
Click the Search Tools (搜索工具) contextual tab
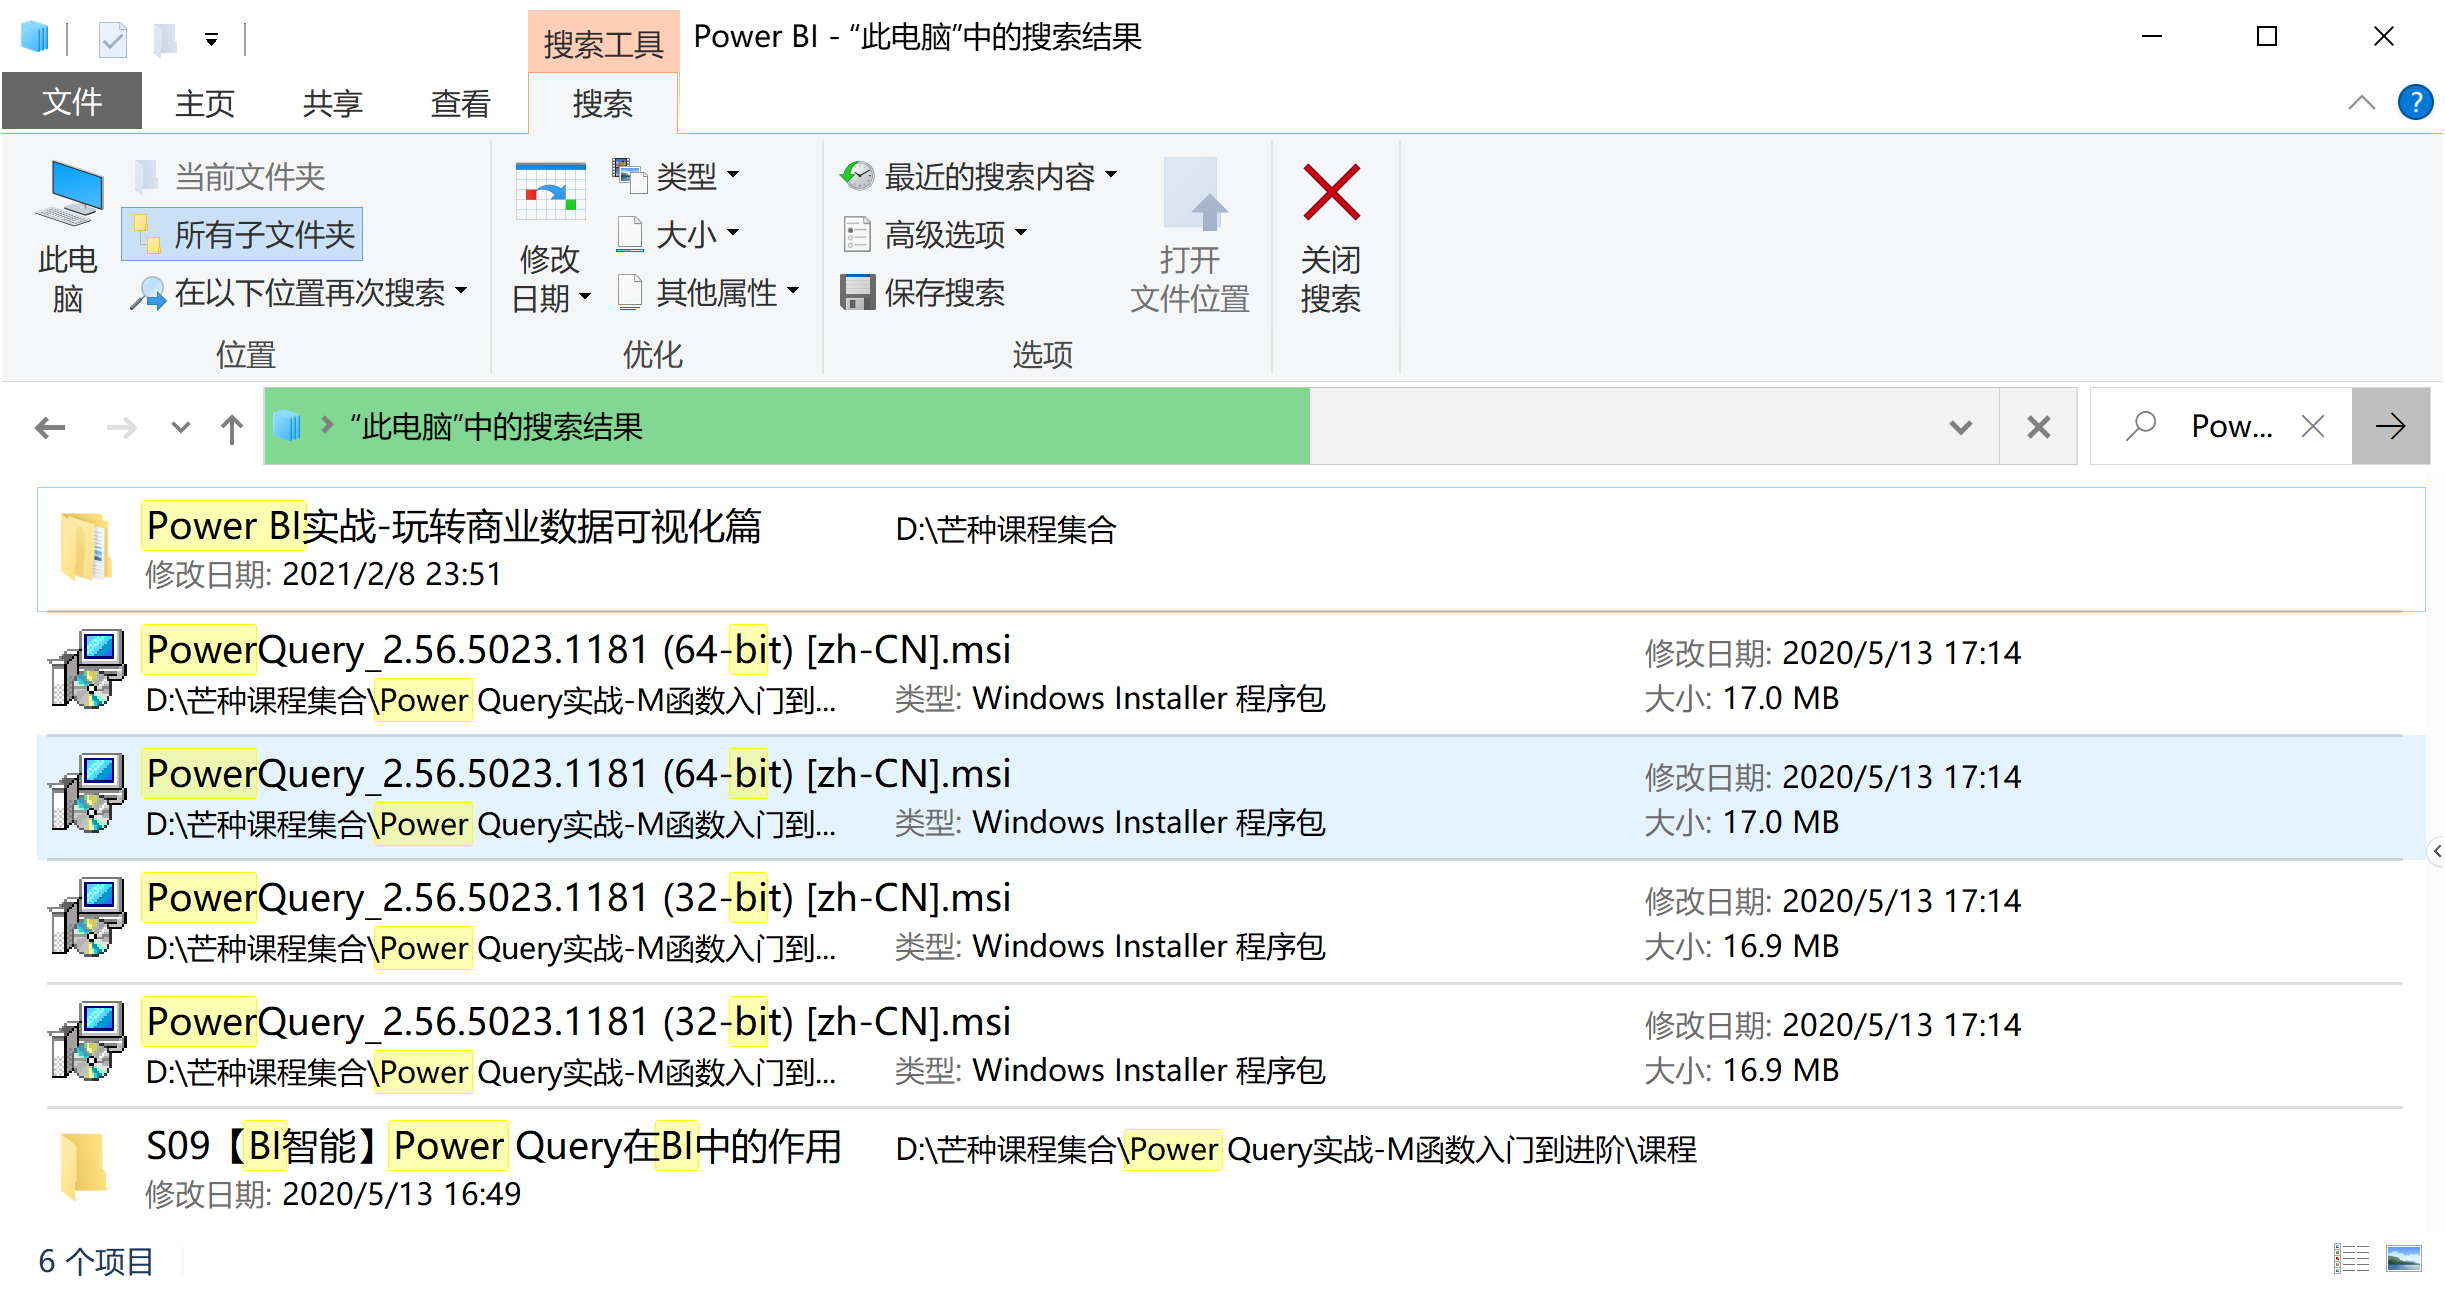point(603,43)
